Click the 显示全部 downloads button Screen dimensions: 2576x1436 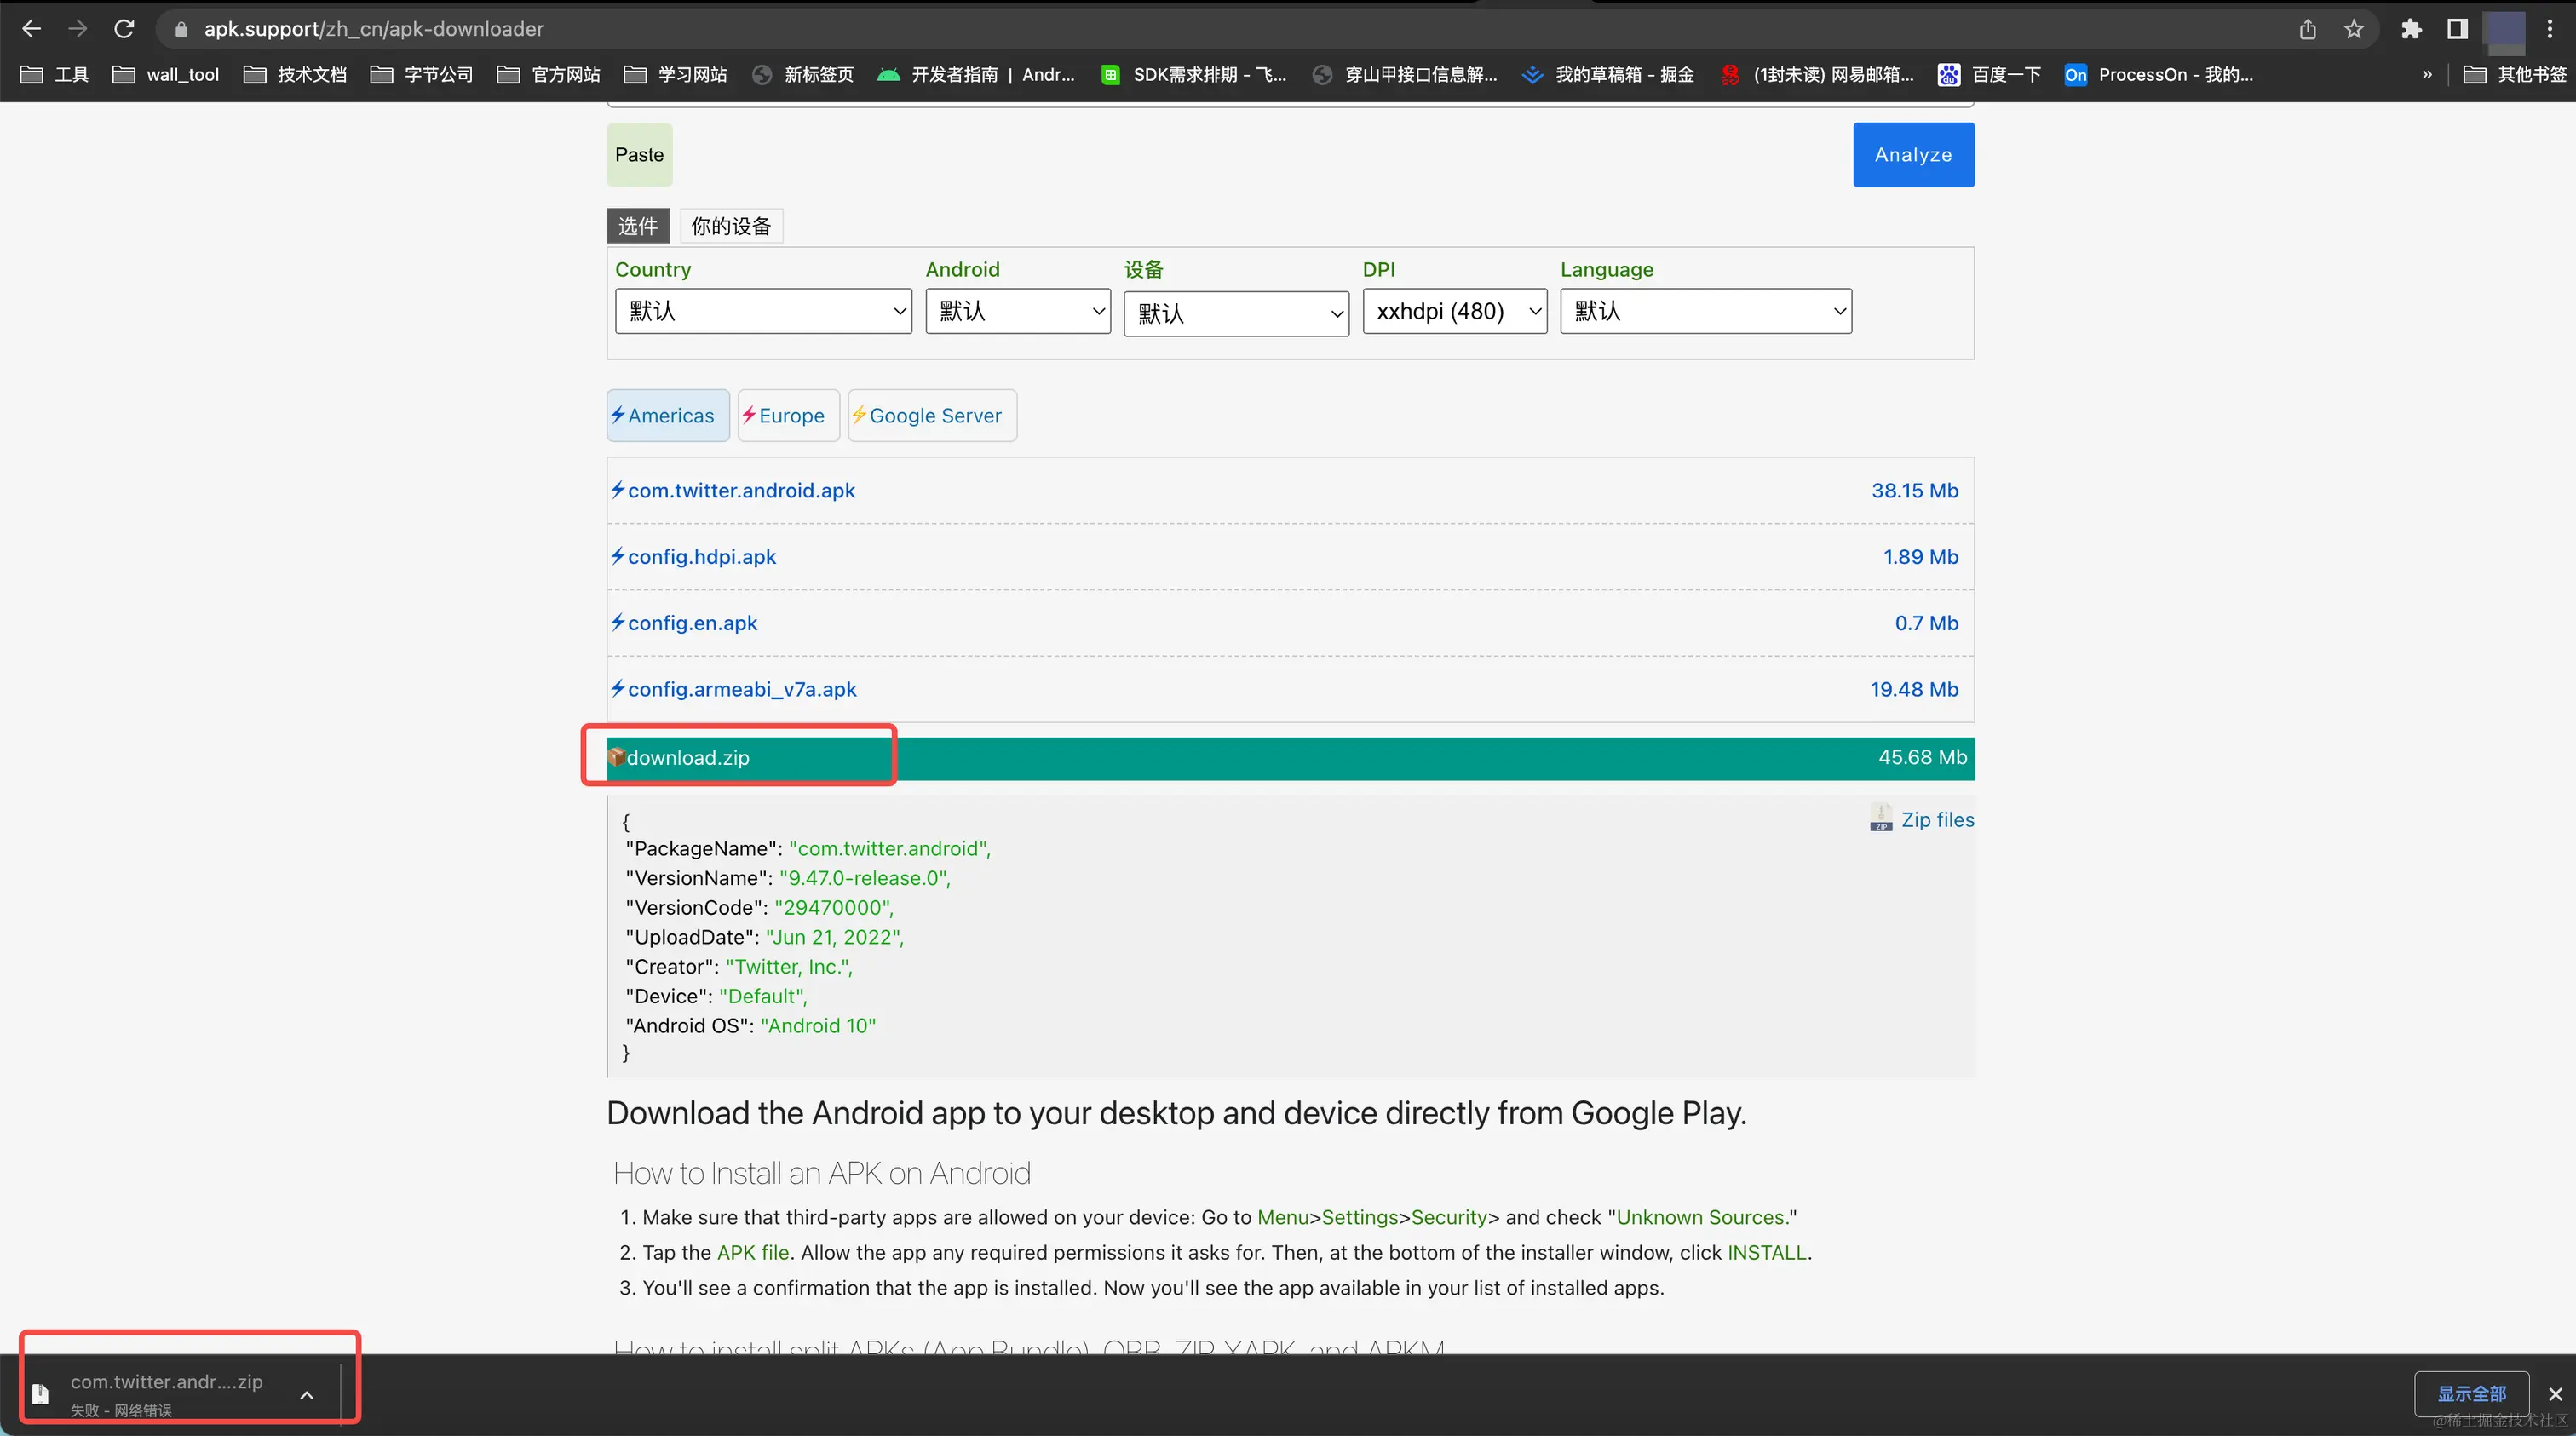[2471, 1393]
